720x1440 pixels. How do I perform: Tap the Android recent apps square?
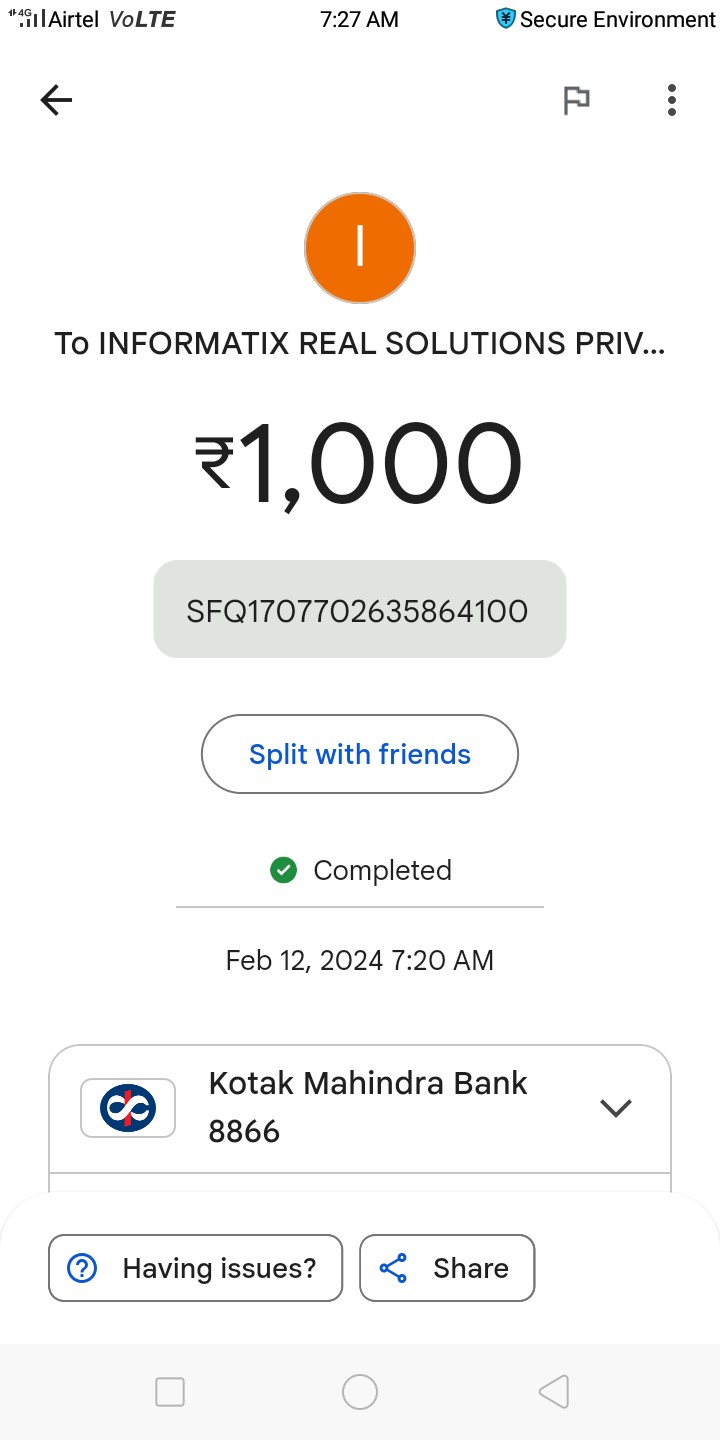(x=170, y=1392)
